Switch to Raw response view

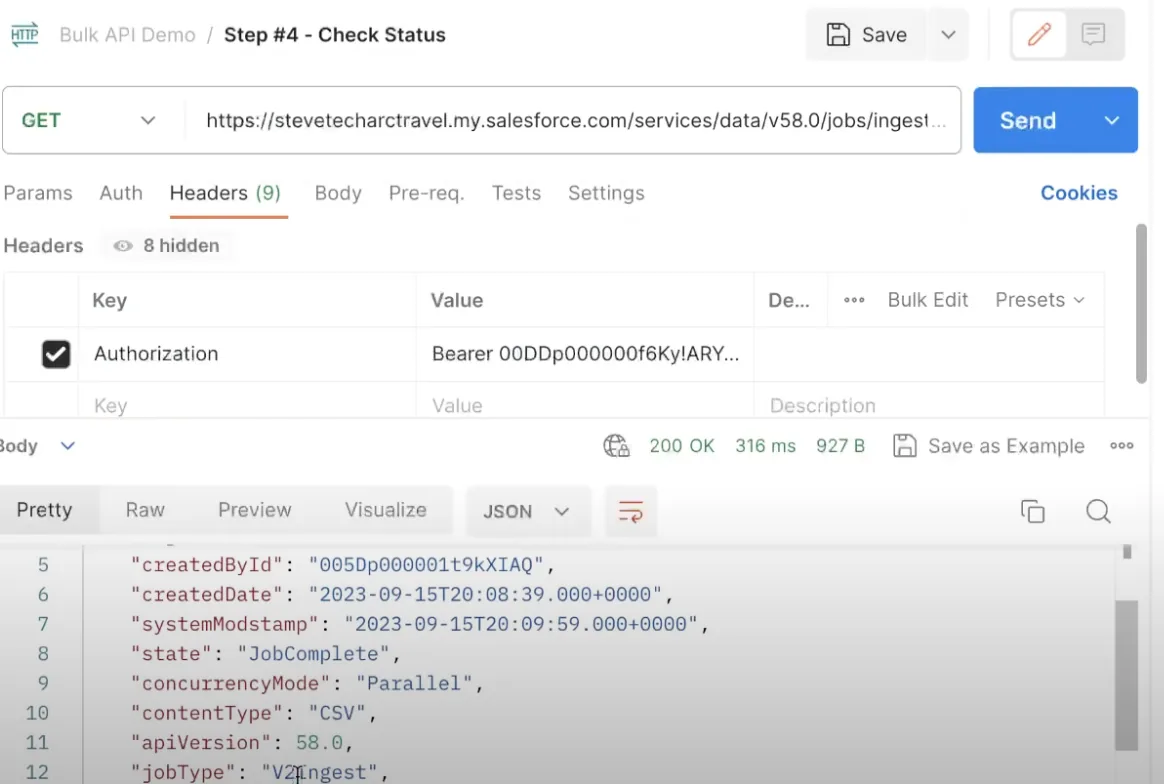(145, 510)
